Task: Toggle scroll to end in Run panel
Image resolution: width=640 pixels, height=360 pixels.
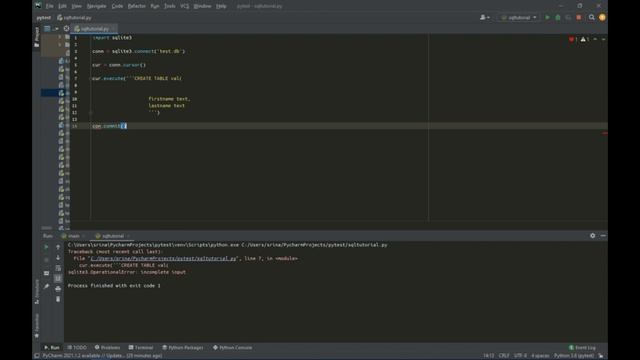Action: pyautogui.click(x=58, y=278)
